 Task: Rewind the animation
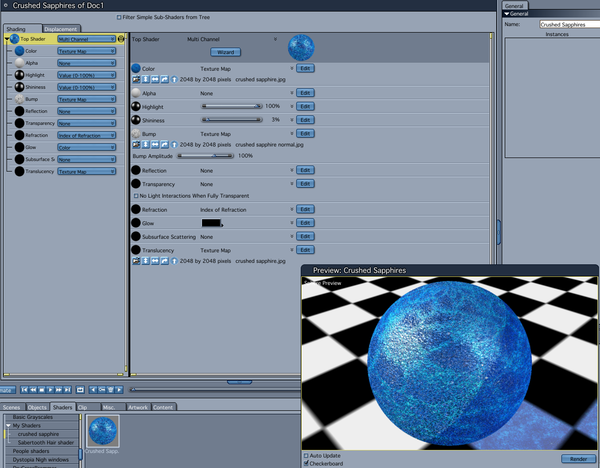point(33,390)
